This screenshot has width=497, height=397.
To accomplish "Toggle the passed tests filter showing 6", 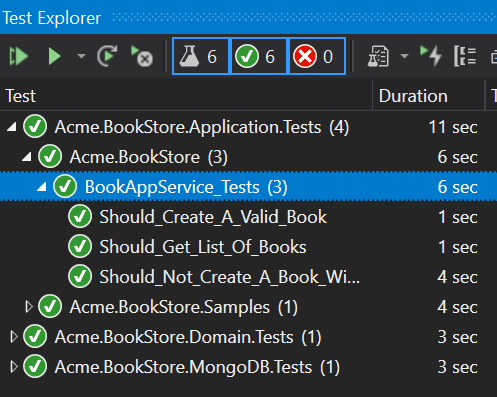I will click(259, 56).
